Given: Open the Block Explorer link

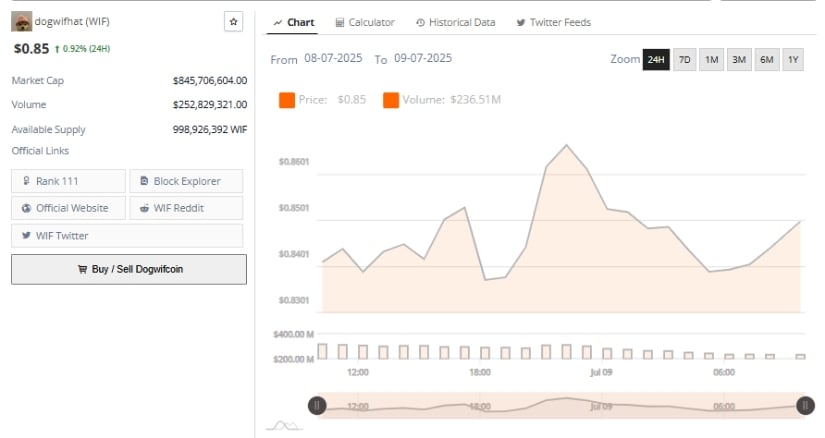Looking at the screenshot, I should coord(186,181).
